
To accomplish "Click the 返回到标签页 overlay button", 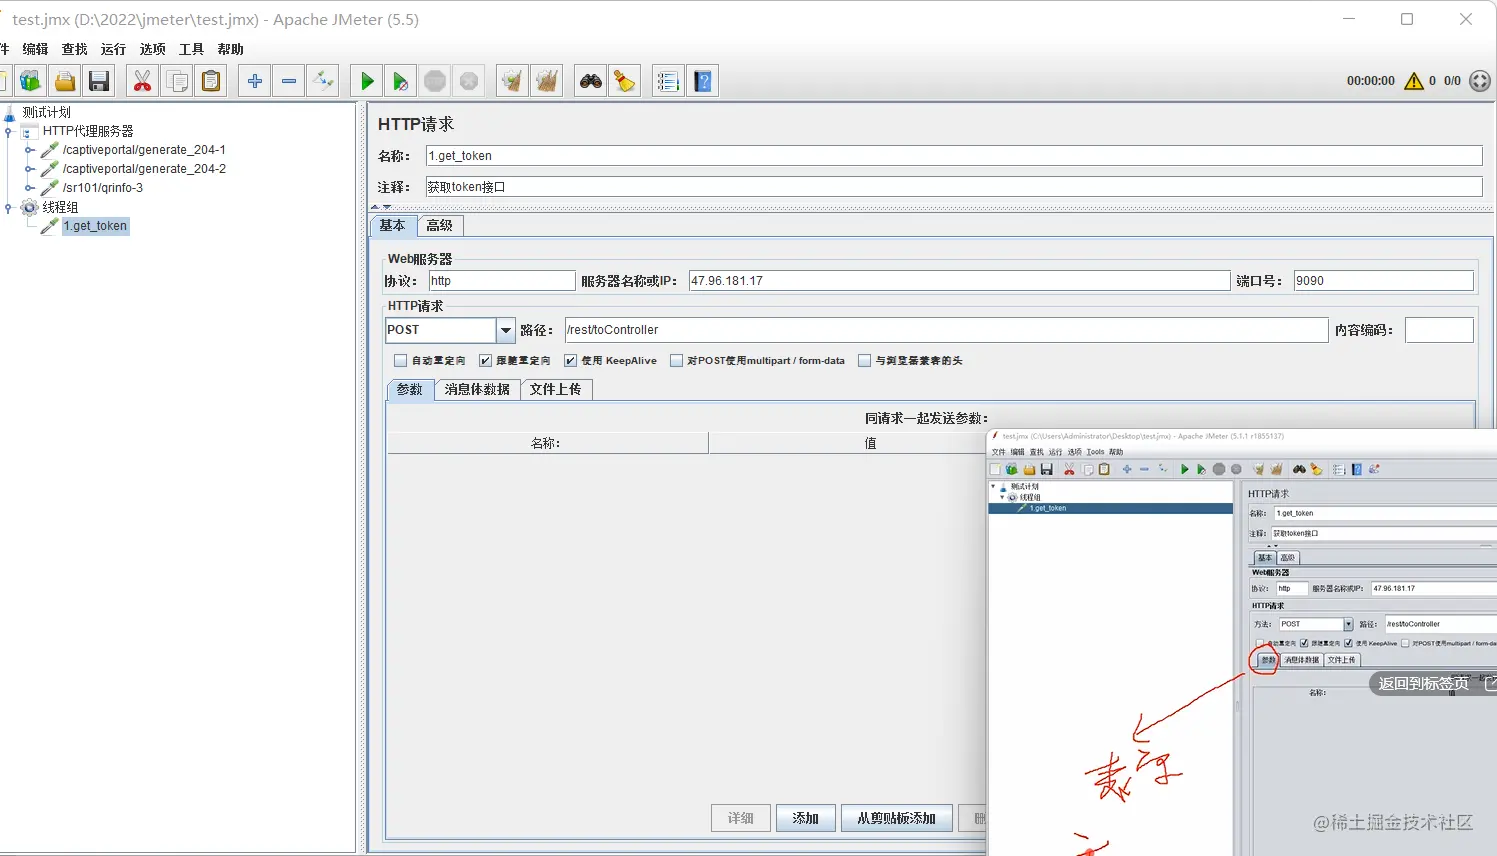I will click(1432, 684).
